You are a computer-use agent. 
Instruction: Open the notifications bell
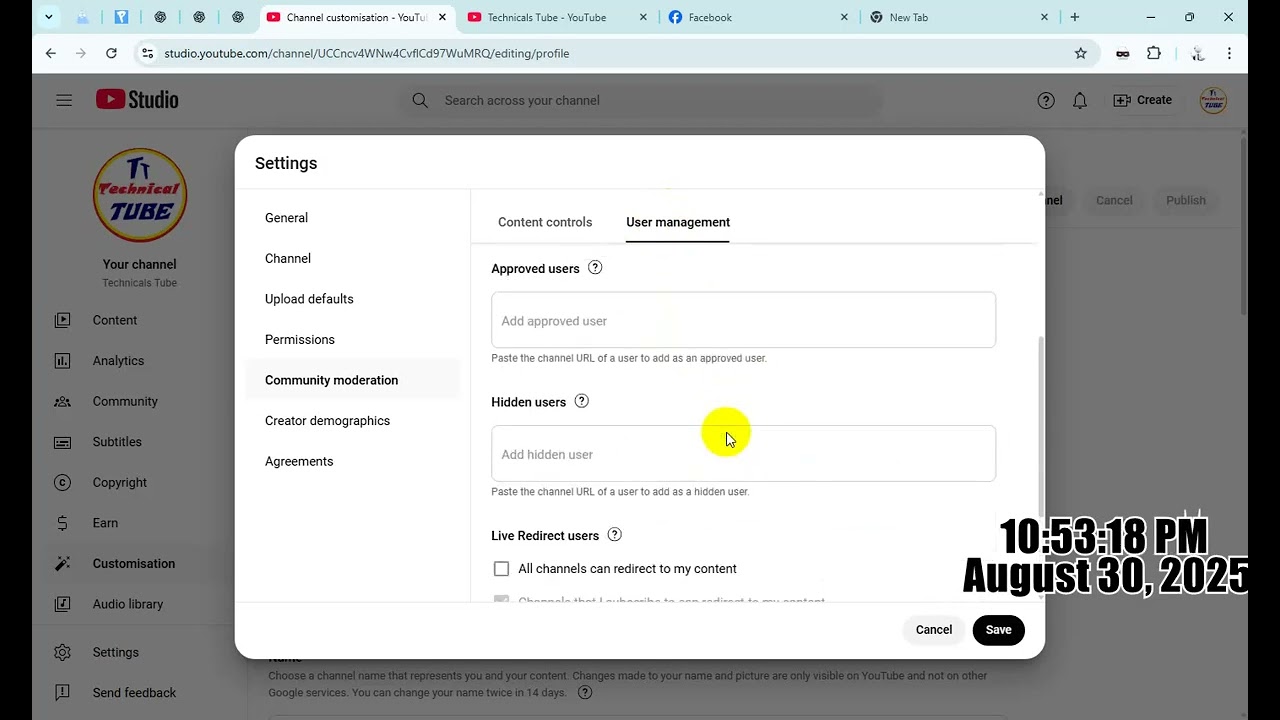tap(1080, 100)
